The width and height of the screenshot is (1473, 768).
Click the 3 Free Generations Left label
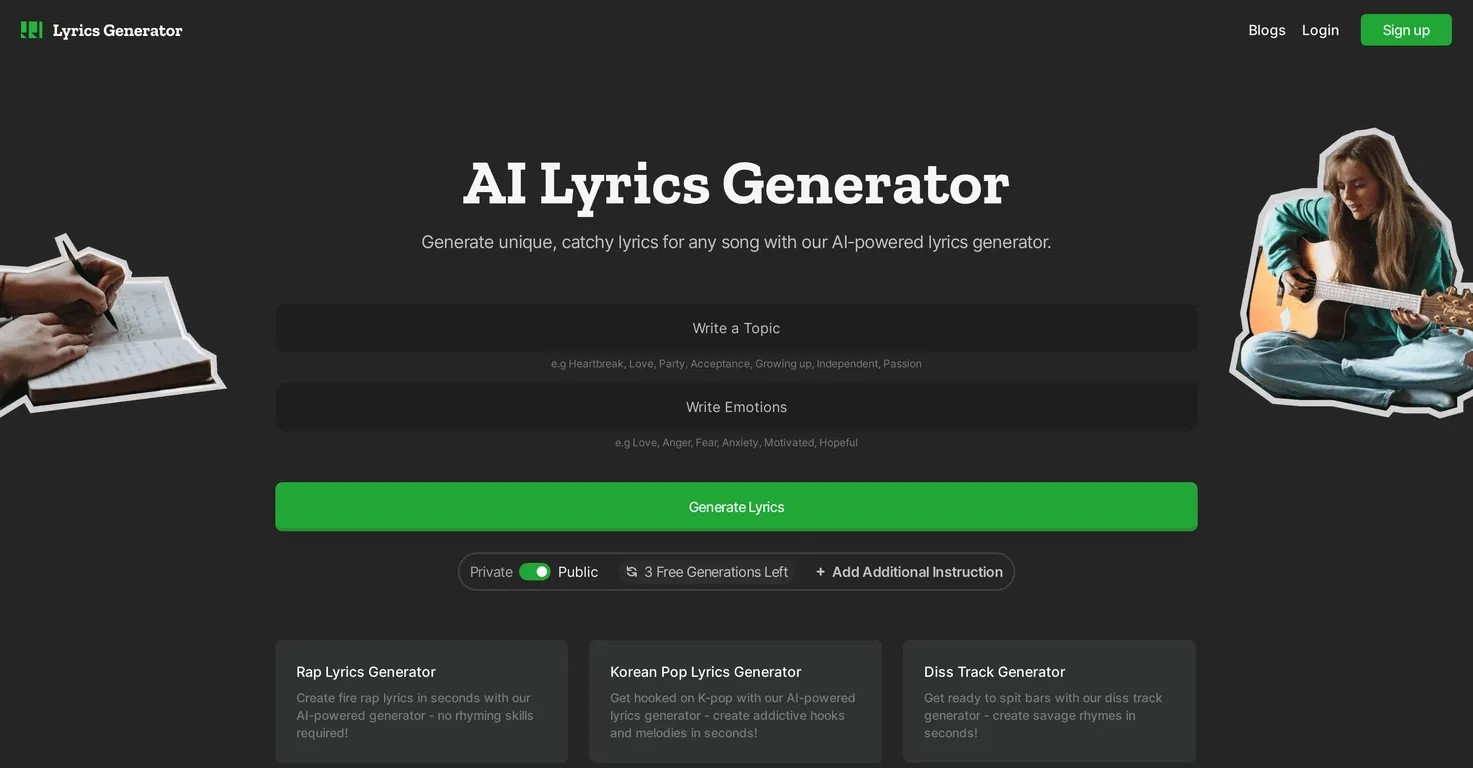716,572
